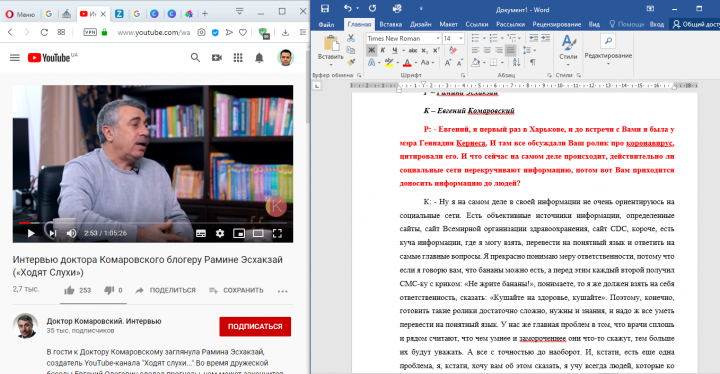Decrease font size with the smaller A
720x374 pixels.
tap(460, 62)
